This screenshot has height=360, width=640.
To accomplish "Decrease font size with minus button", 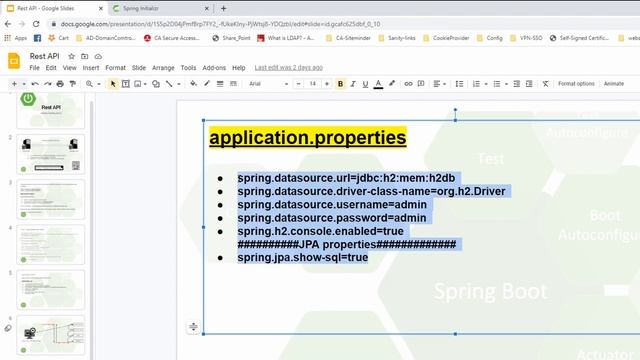I will [298, 84].
